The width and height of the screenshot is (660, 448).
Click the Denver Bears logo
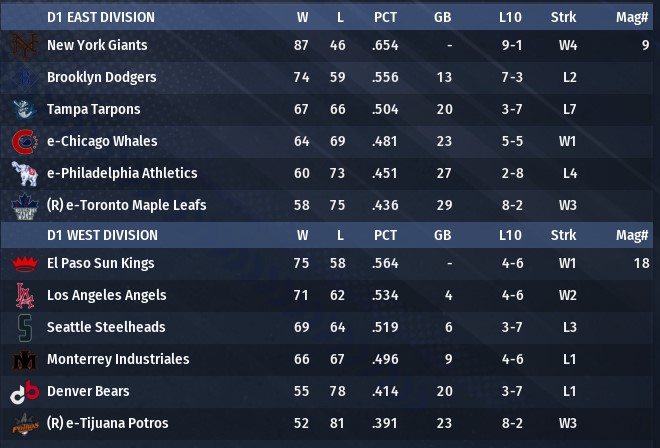pos(23,392)
